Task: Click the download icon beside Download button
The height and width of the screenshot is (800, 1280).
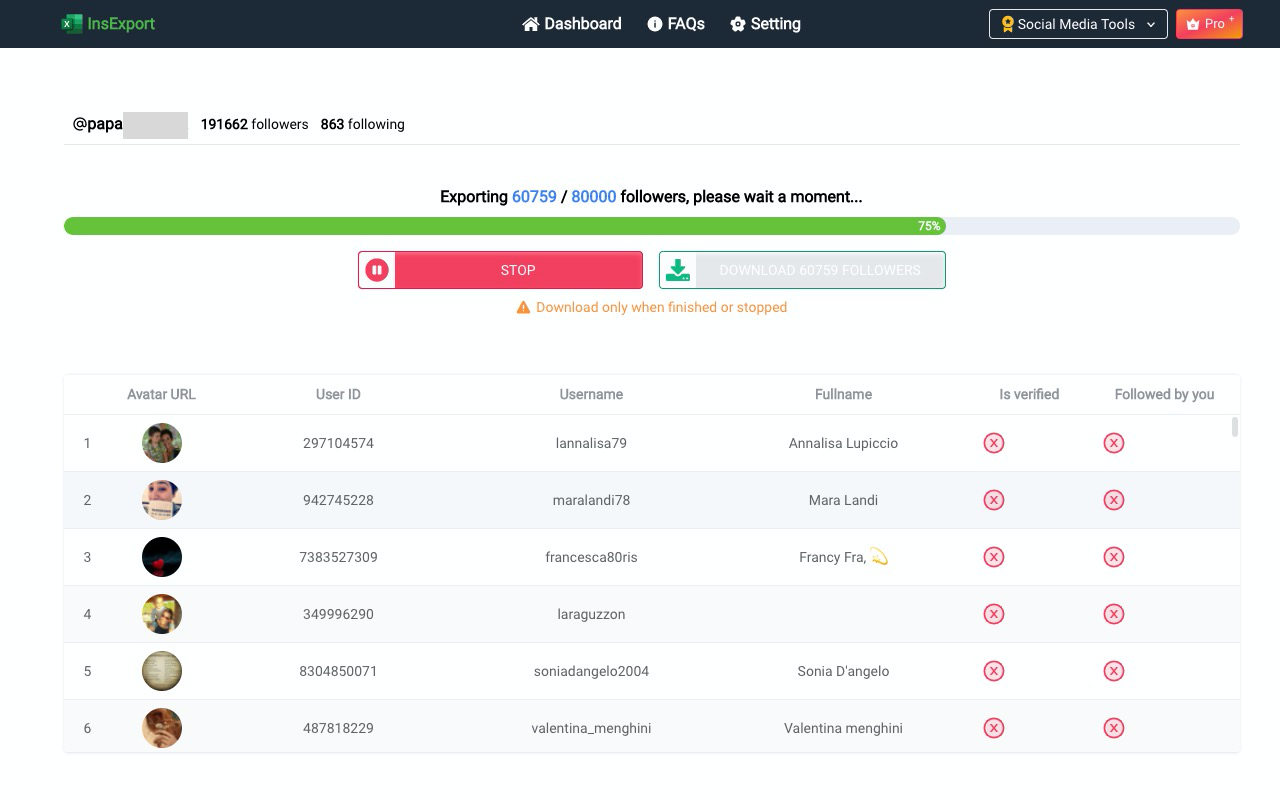Action: coord(678,270)
